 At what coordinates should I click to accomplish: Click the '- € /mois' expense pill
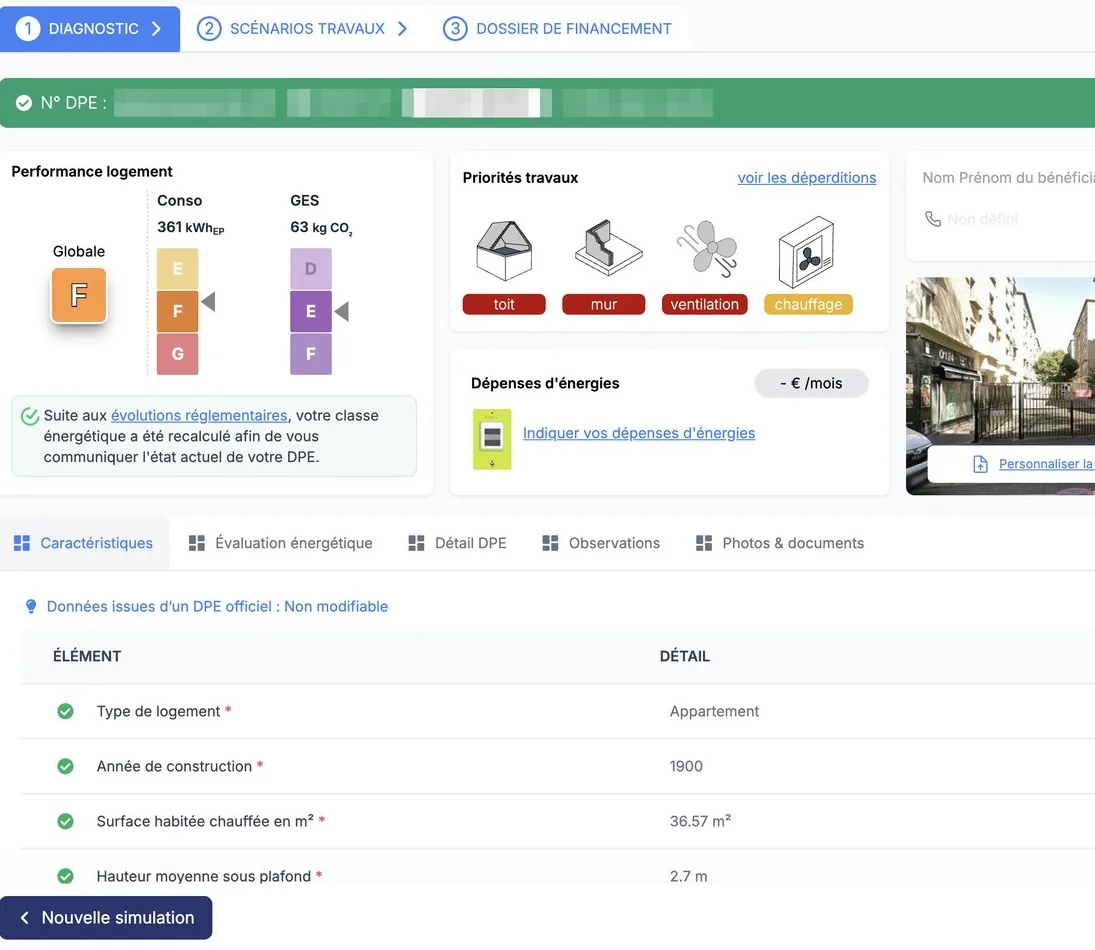click(811, 383)
